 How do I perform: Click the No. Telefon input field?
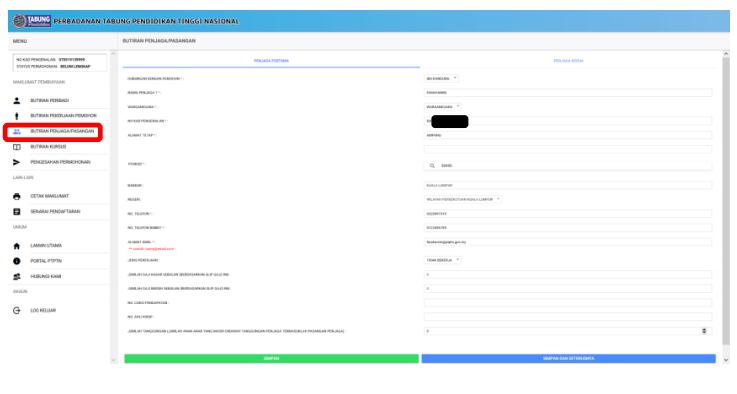click(568, 214)
